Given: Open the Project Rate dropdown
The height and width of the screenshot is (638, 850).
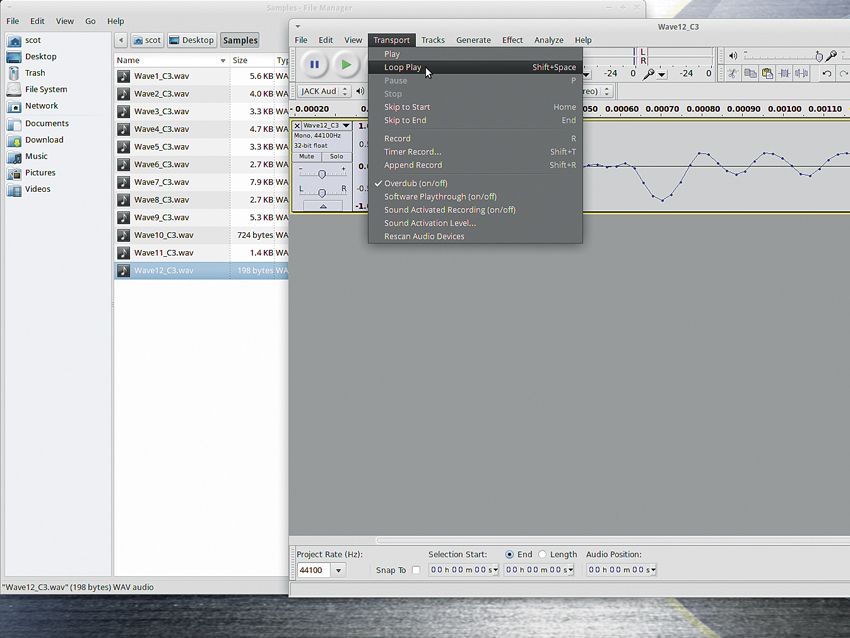Looking at the screenshot, I should (336, 570).
